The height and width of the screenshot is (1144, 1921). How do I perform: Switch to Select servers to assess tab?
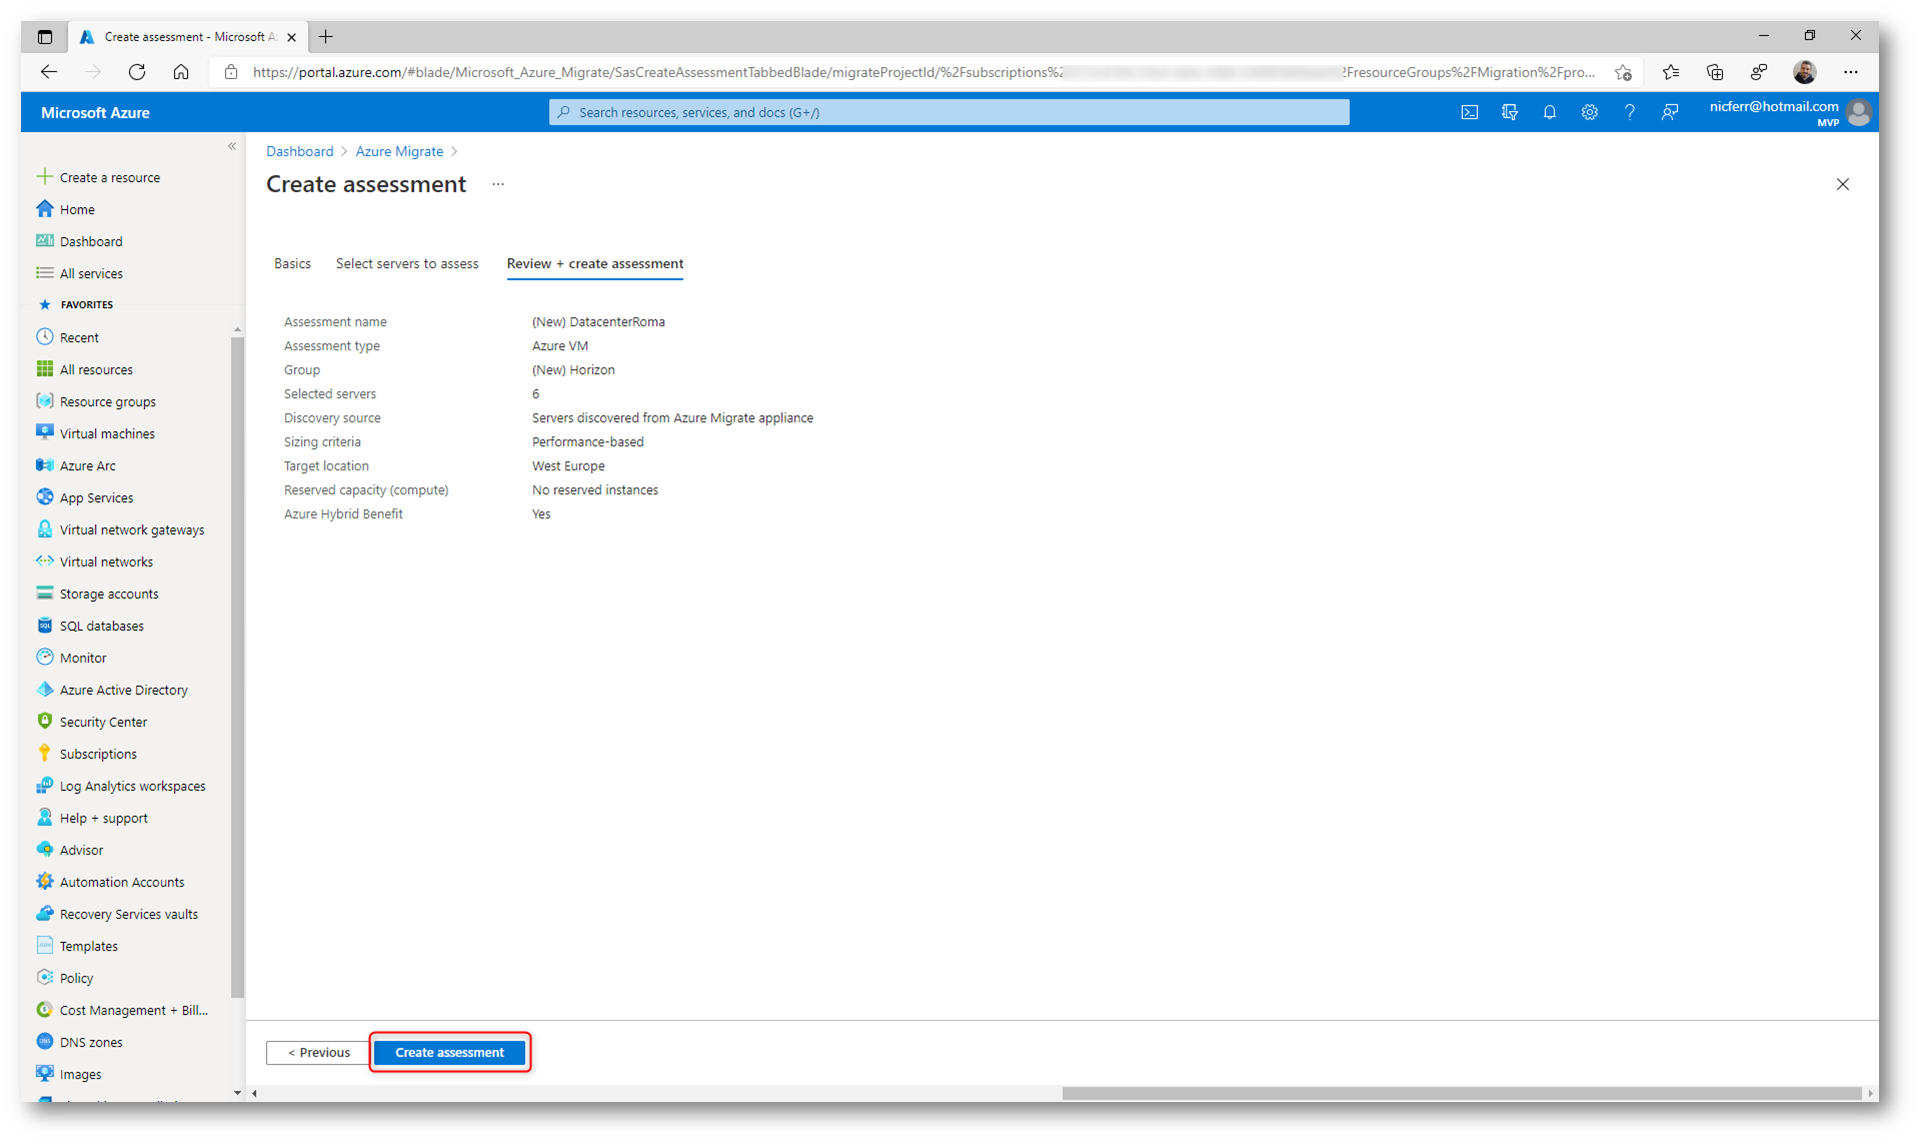pyautogui.click(x=407, y=263)
